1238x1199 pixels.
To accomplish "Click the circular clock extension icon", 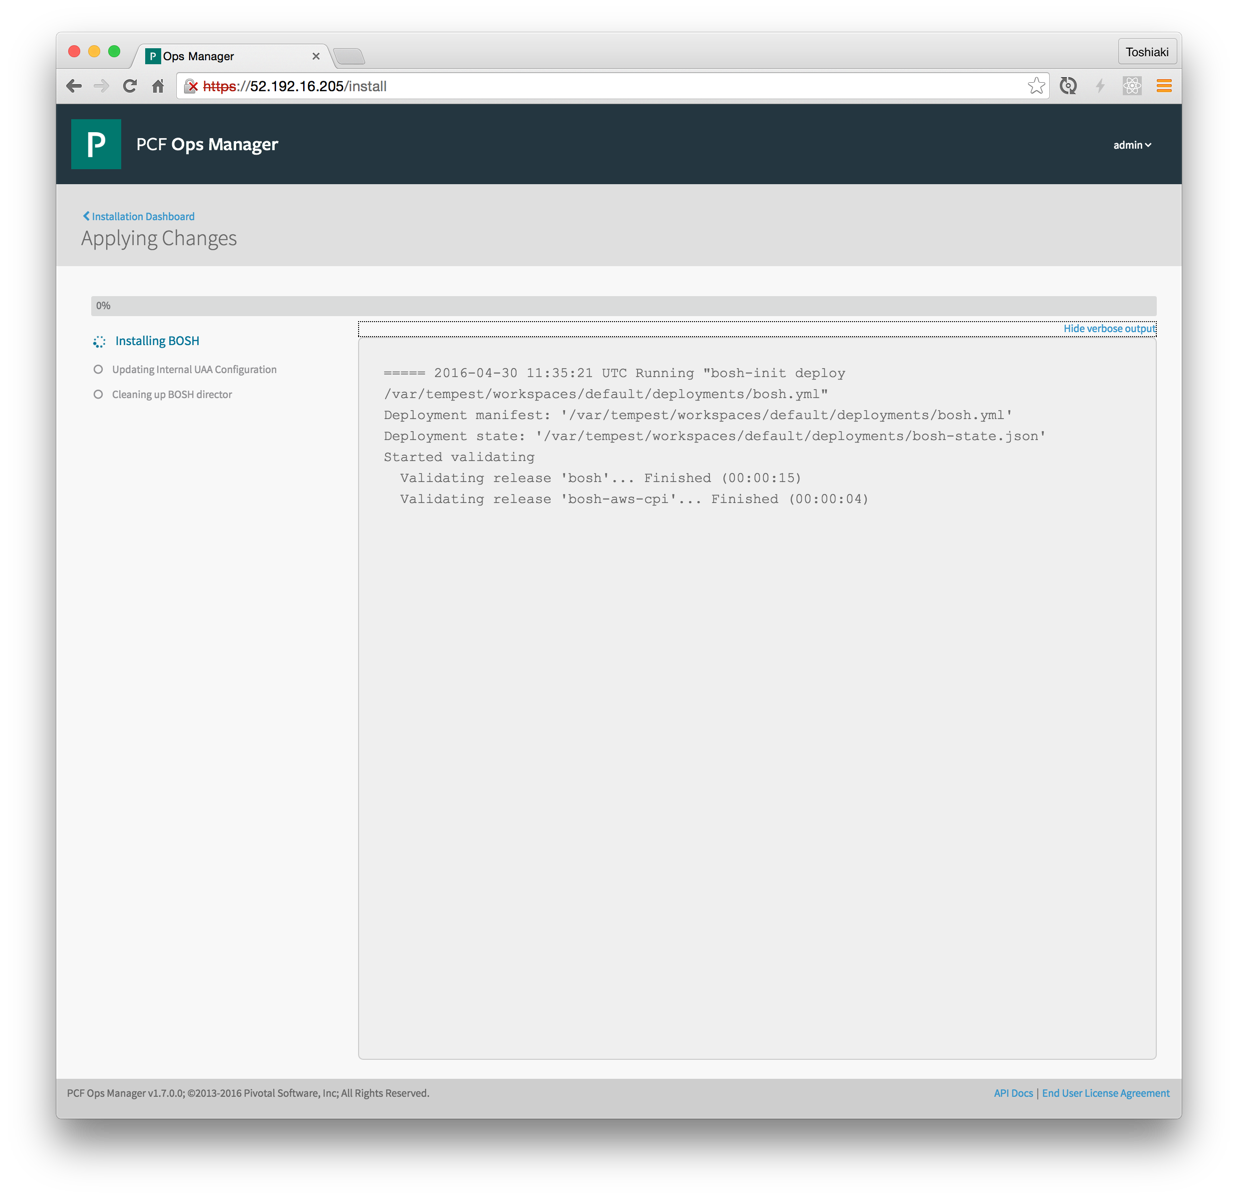I will pyautogui.click(x=1068, y=86).
